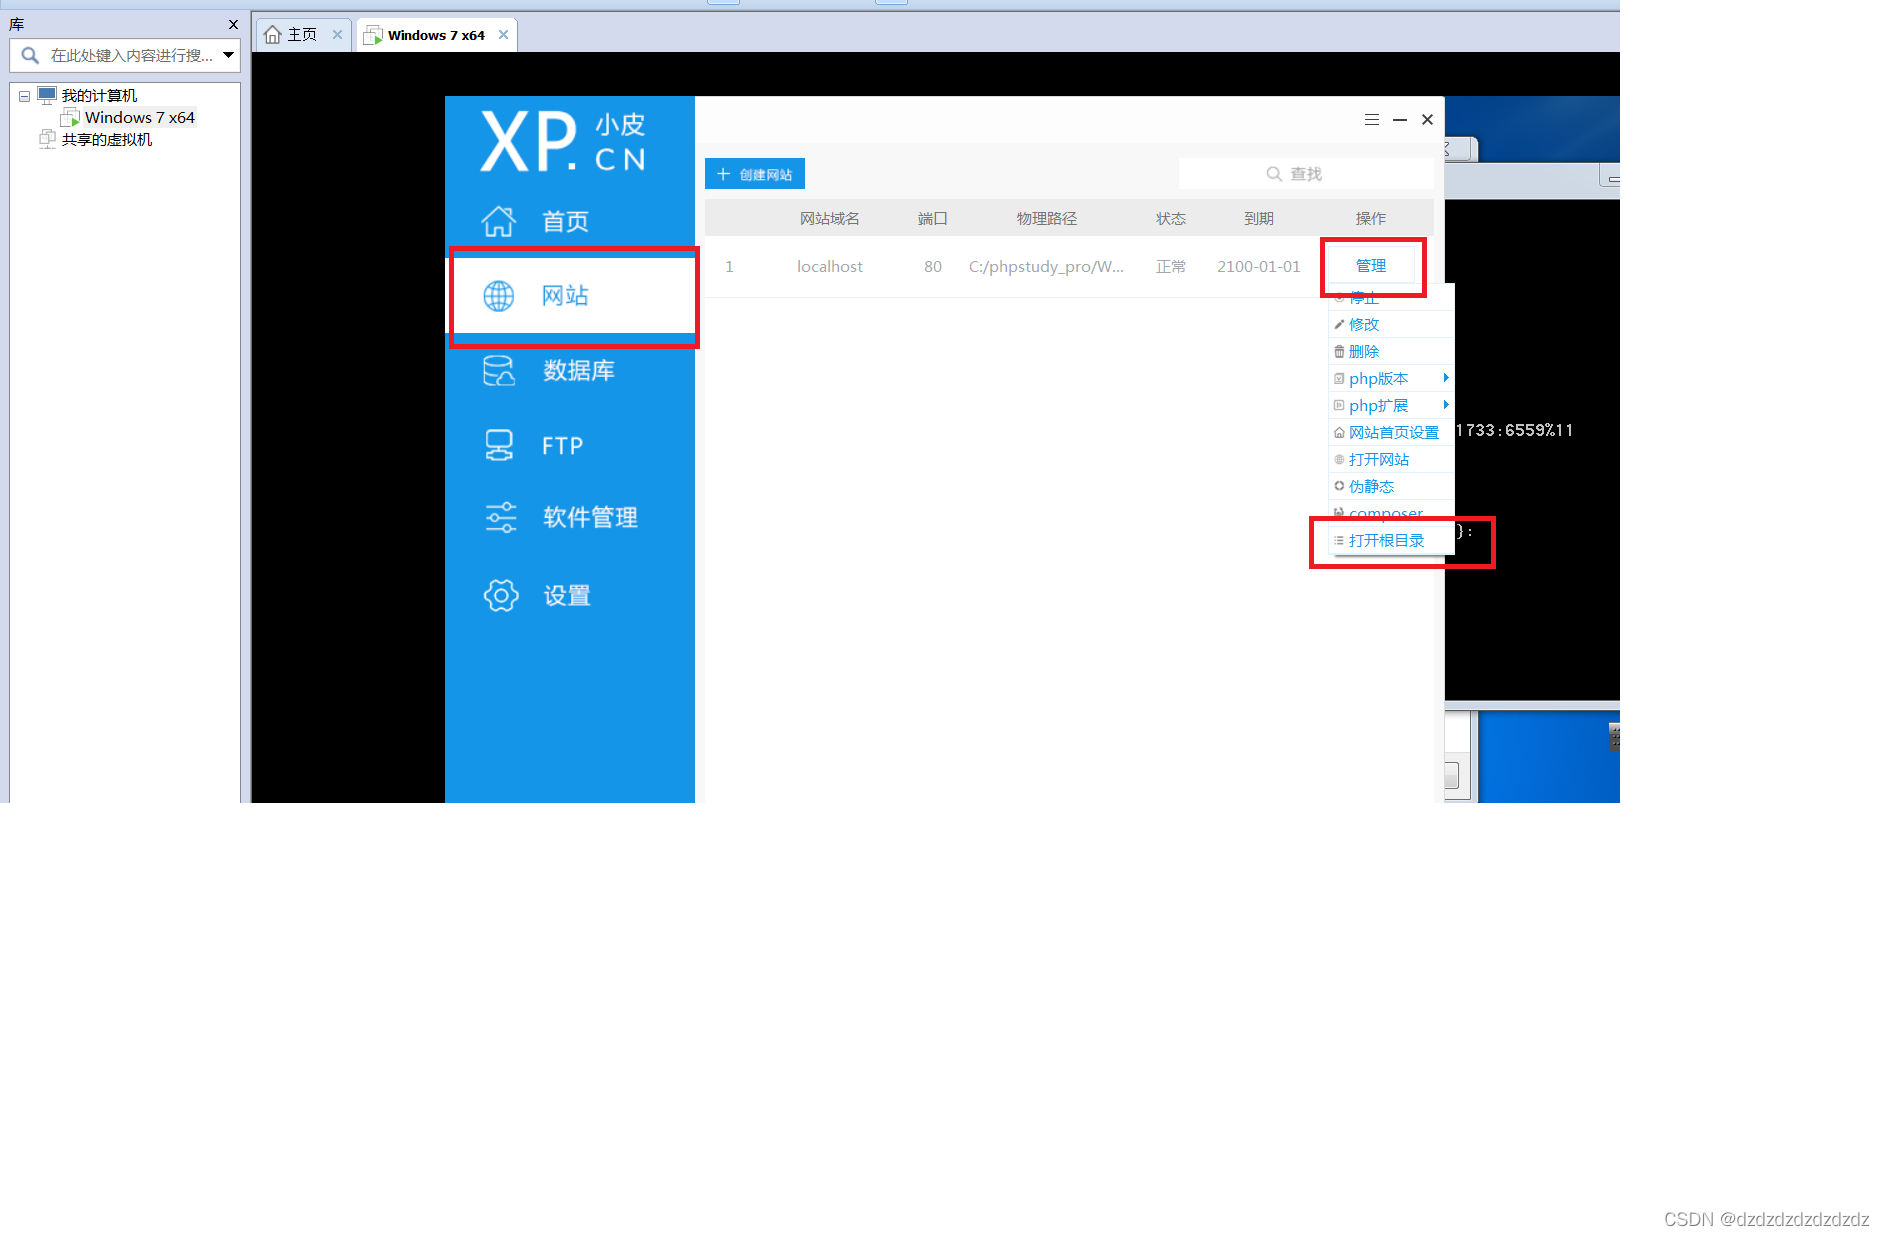Image resolution: width=1885 pixels, height=1236 pixels.
Task: Open the 管理 dropdown for localhost
Action: (x=1371, y=266)
